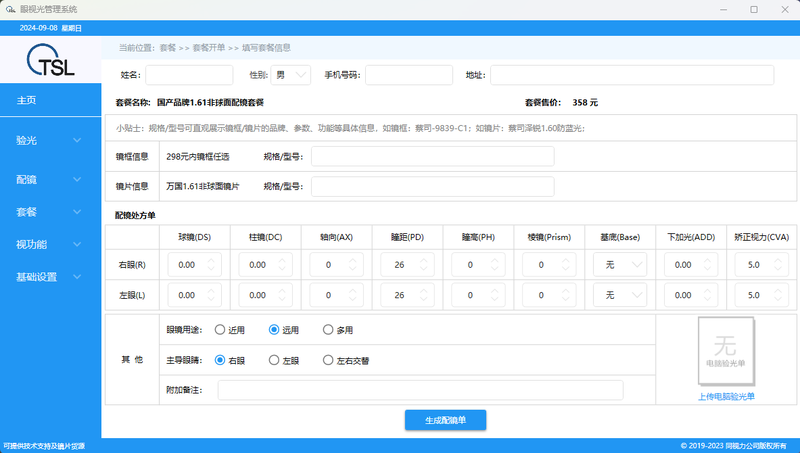
Task: Decrease left eye 矫正视力(CVA) value
Action: (x=778, y=299)
